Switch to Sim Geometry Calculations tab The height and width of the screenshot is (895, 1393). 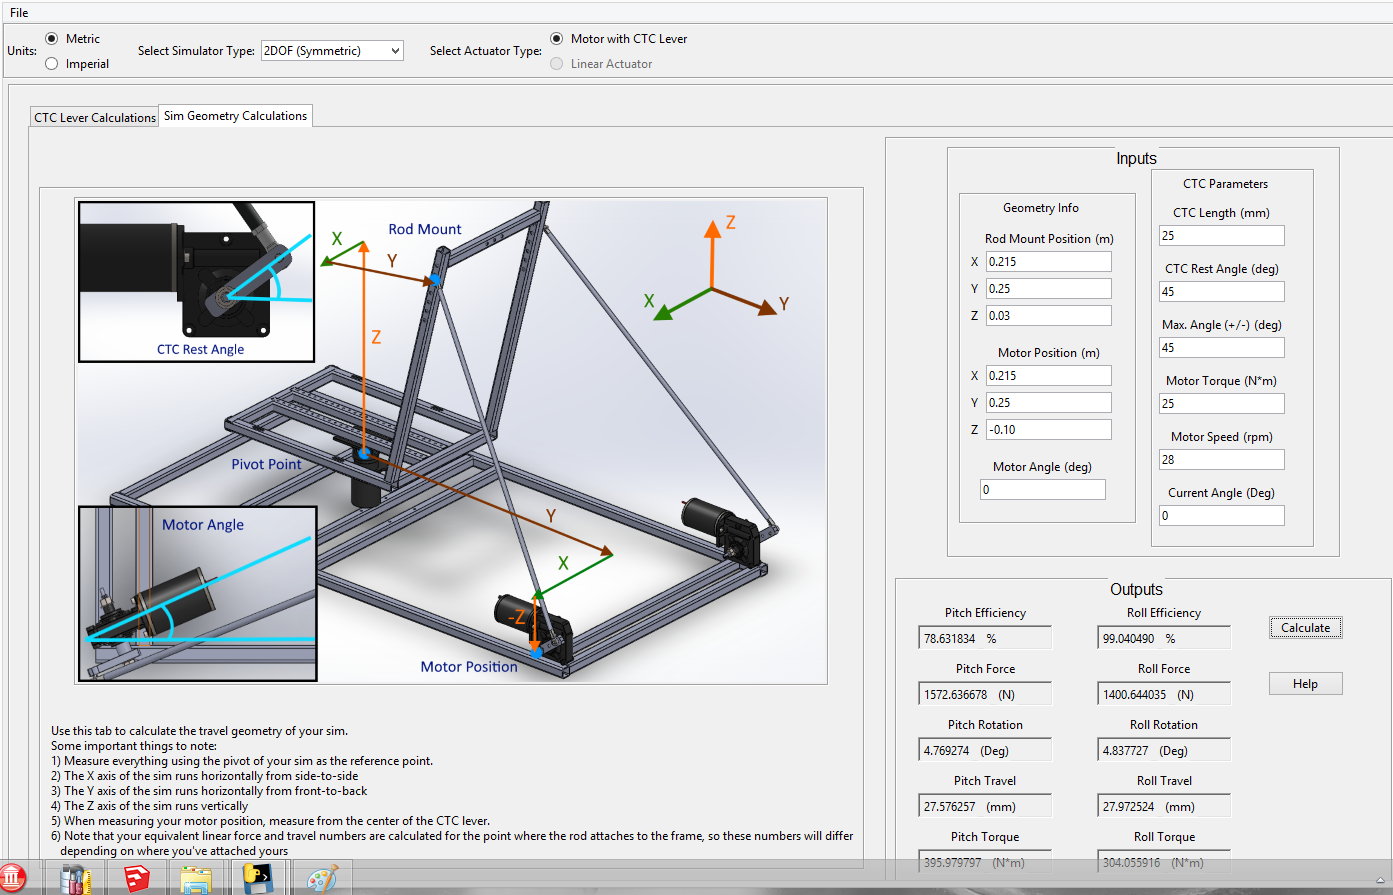point(236,116)
